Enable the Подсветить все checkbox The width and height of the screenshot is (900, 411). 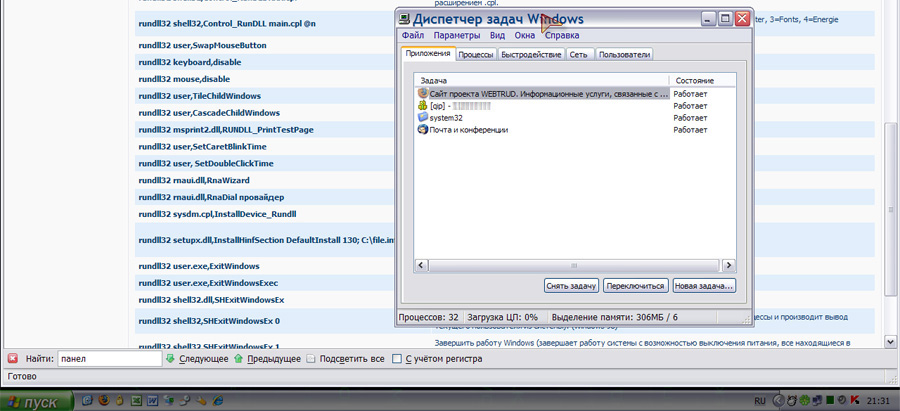pyautogui.click(x=312, y=358)
